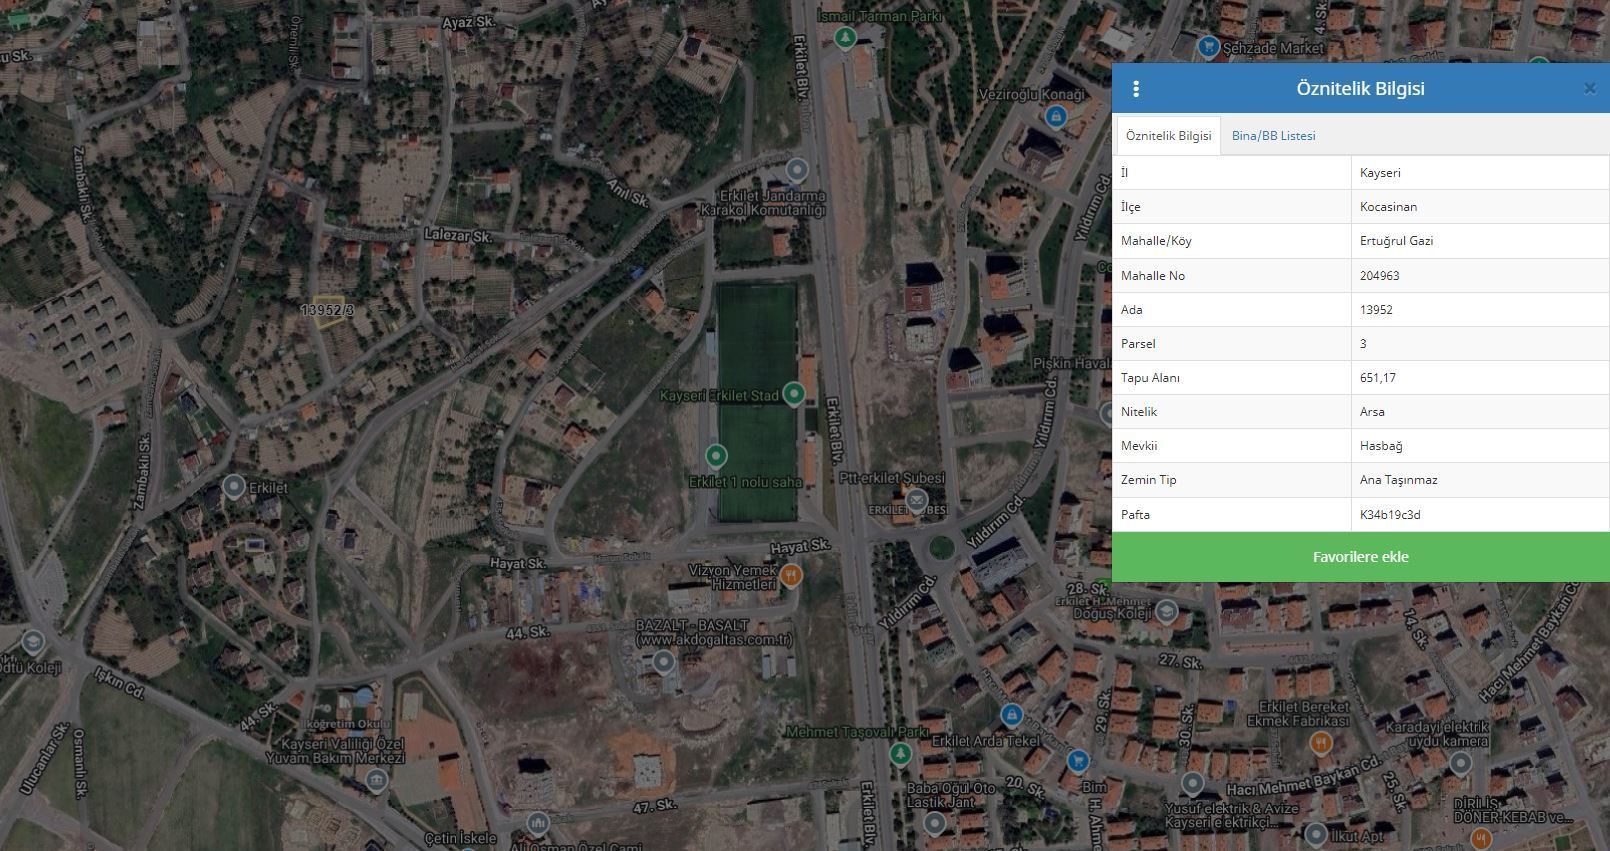
Task: Click the Veziroğlu Konağı marker icon
Action: pyautogui.click(x=1055, y=116)
